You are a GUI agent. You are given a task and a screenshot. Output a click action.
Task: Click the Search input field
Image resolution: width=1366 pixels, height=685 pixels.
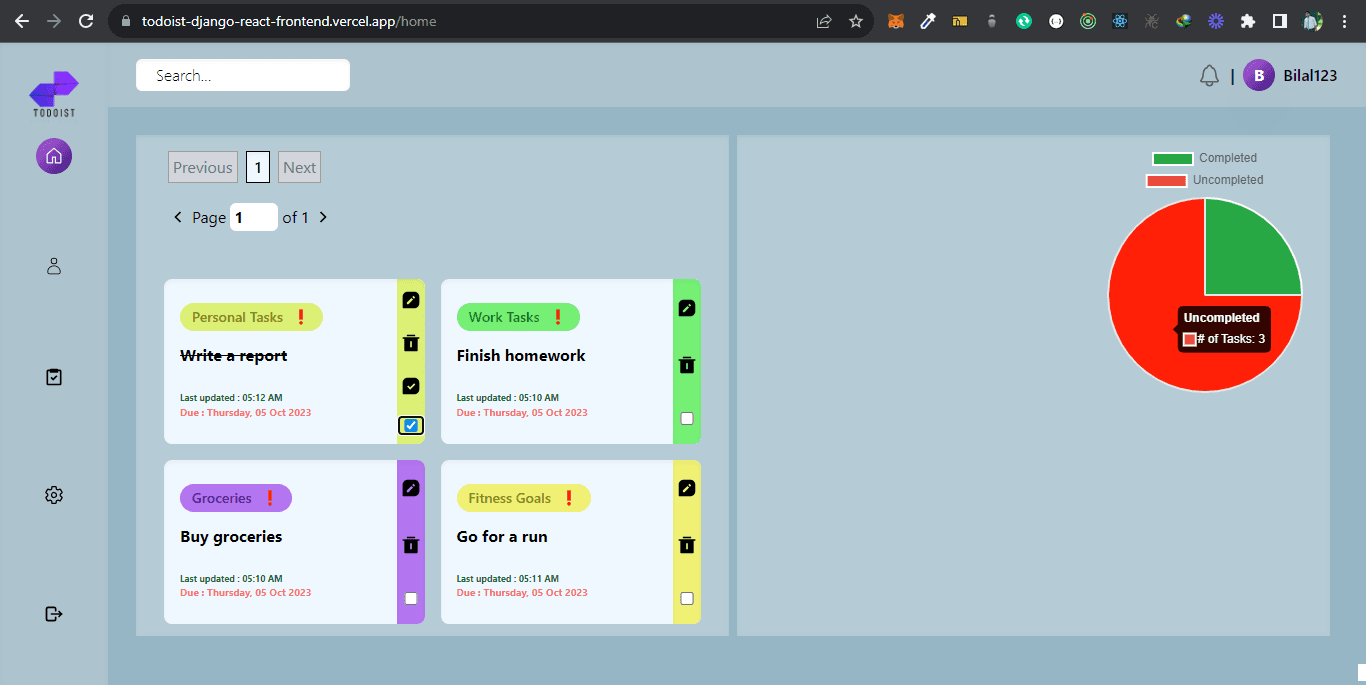point(243,75)
